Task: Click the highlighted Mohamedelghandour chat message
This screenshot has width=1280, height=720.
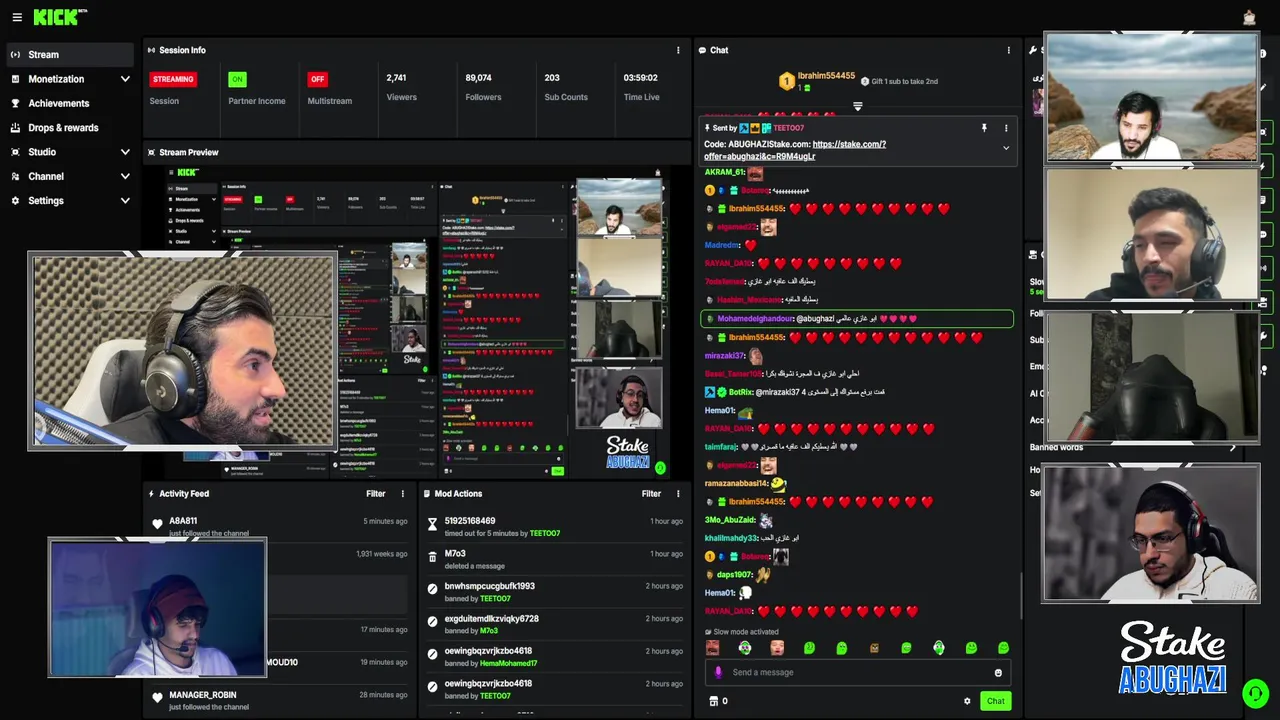Action: tap(857, 319)
